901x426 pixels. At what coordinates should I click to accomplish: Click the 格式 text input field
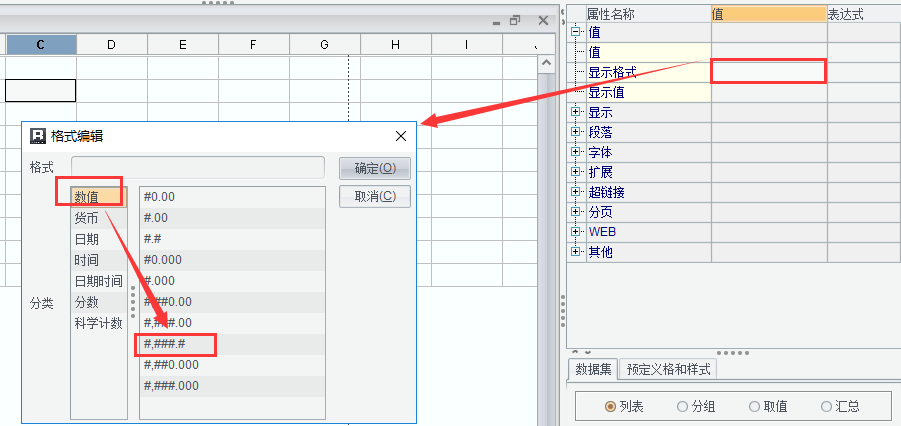198,167
